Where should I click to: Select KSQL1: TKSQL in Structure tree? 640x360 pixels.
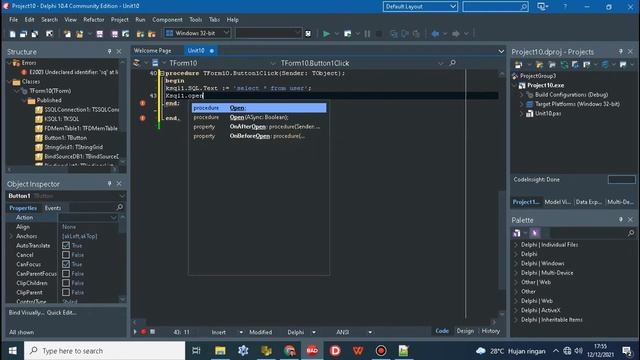tap(62, 119)
